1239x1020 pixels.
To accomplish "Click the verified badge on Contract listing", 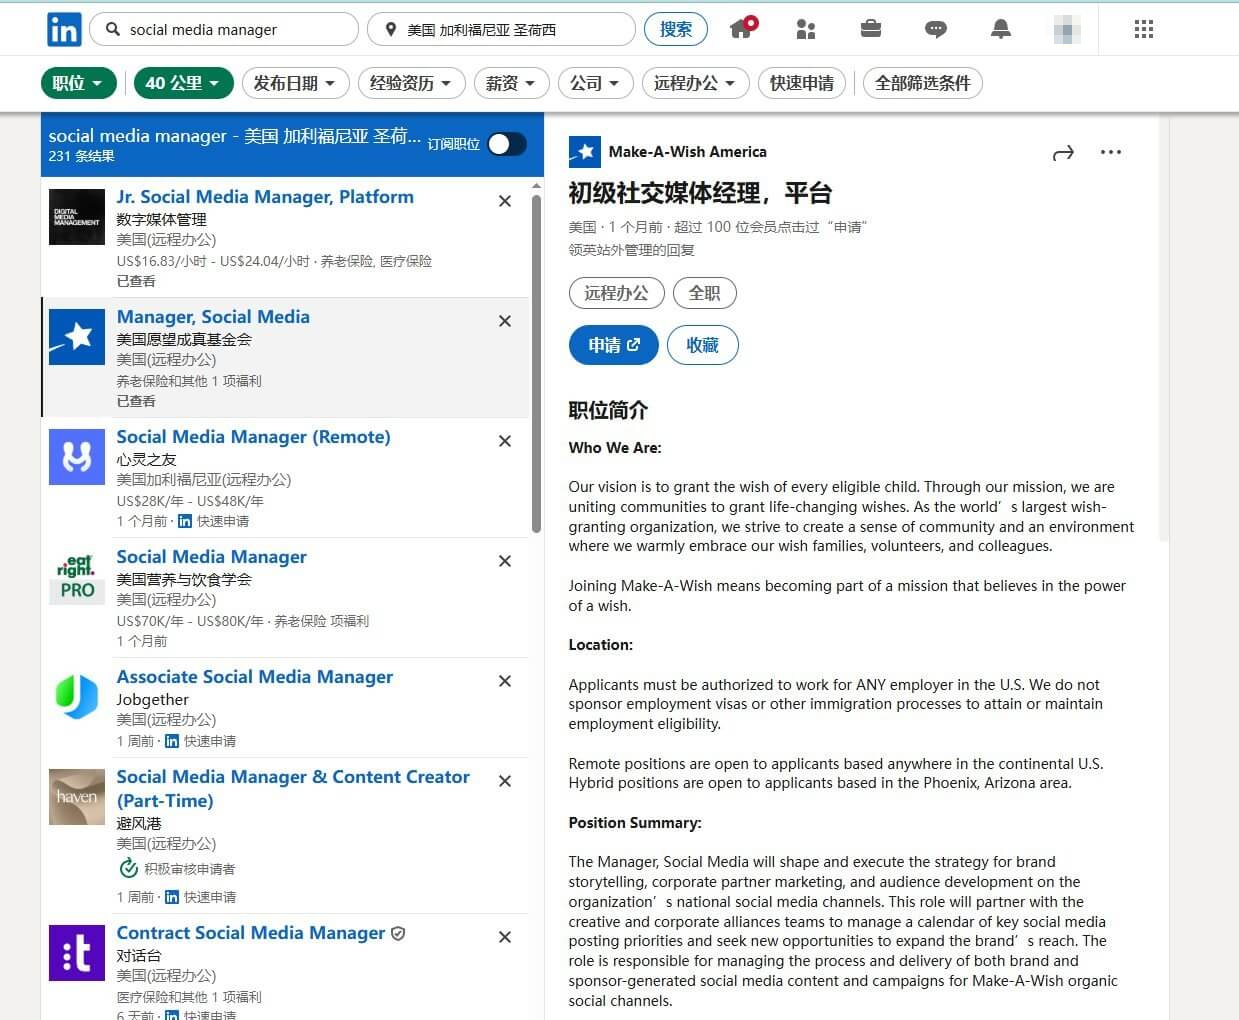I will pos(398,933).
